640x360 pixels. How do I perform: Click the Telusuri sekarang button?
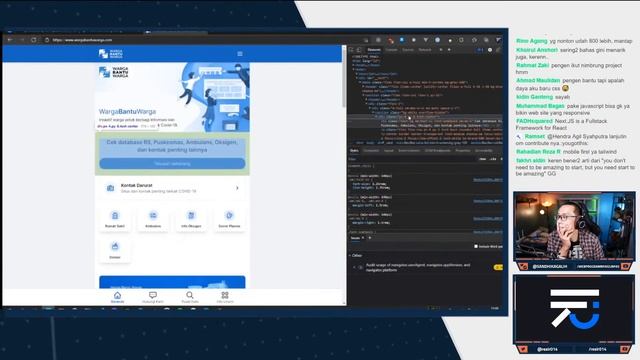coord(172,164)
